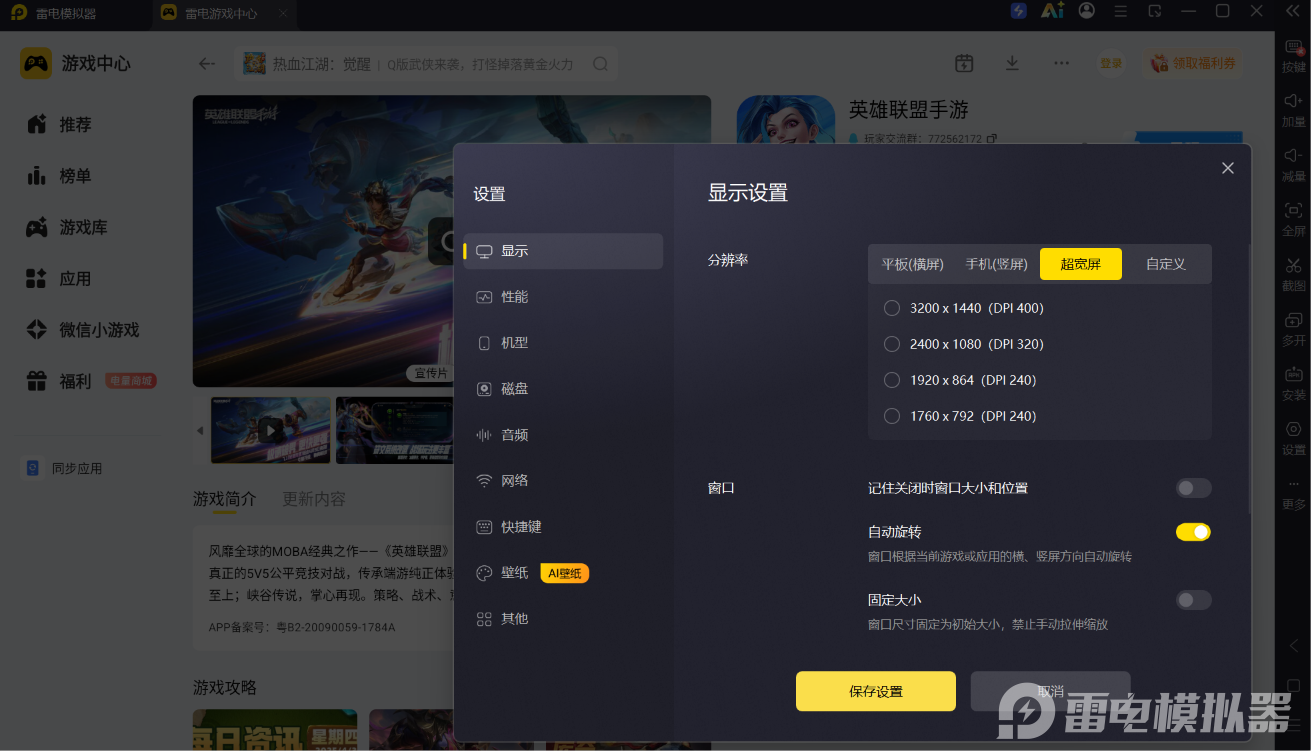Image resolution: width=1311 pixels, height=751 pixels.
Task: Open 机型 settings category
Action: 563,343
